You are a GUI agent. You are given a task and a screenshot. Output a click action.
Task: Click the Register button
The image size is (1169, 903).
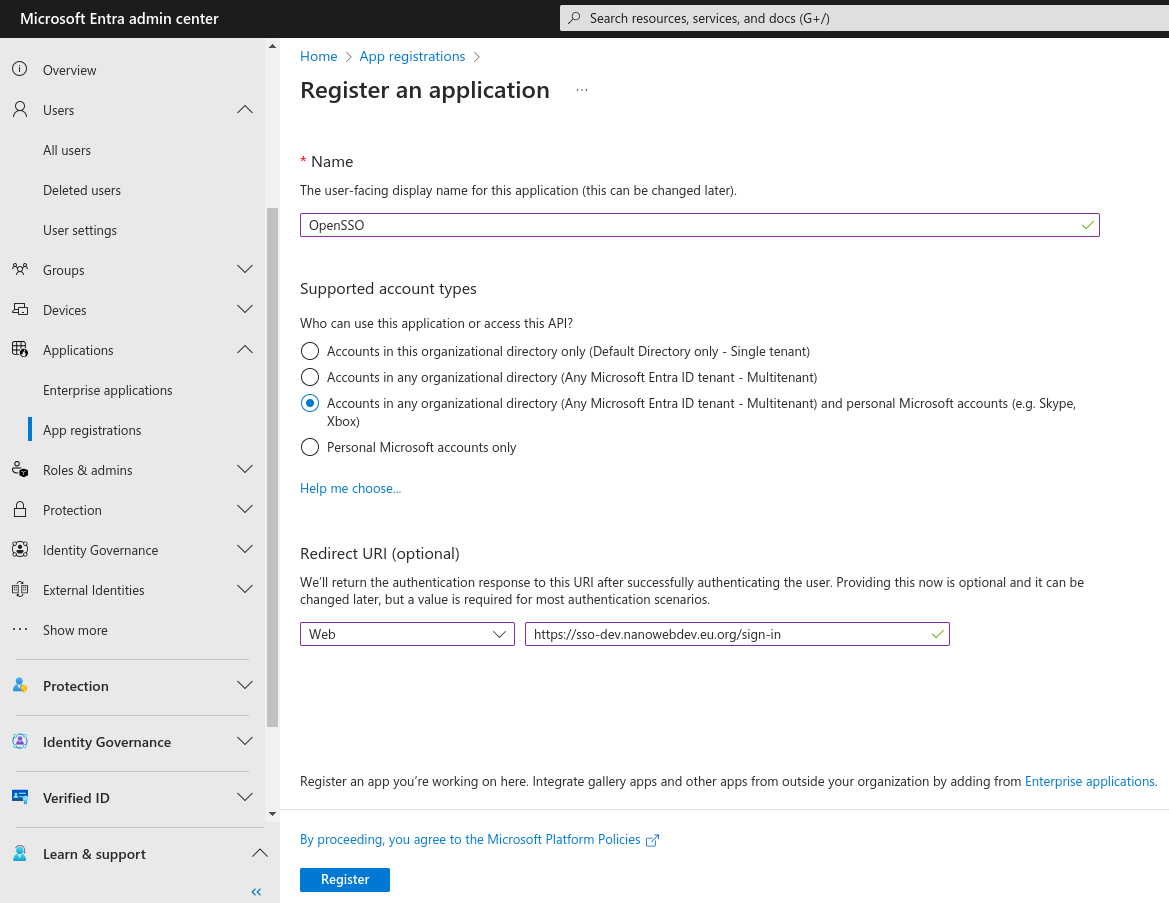click(x=344, y=880)
